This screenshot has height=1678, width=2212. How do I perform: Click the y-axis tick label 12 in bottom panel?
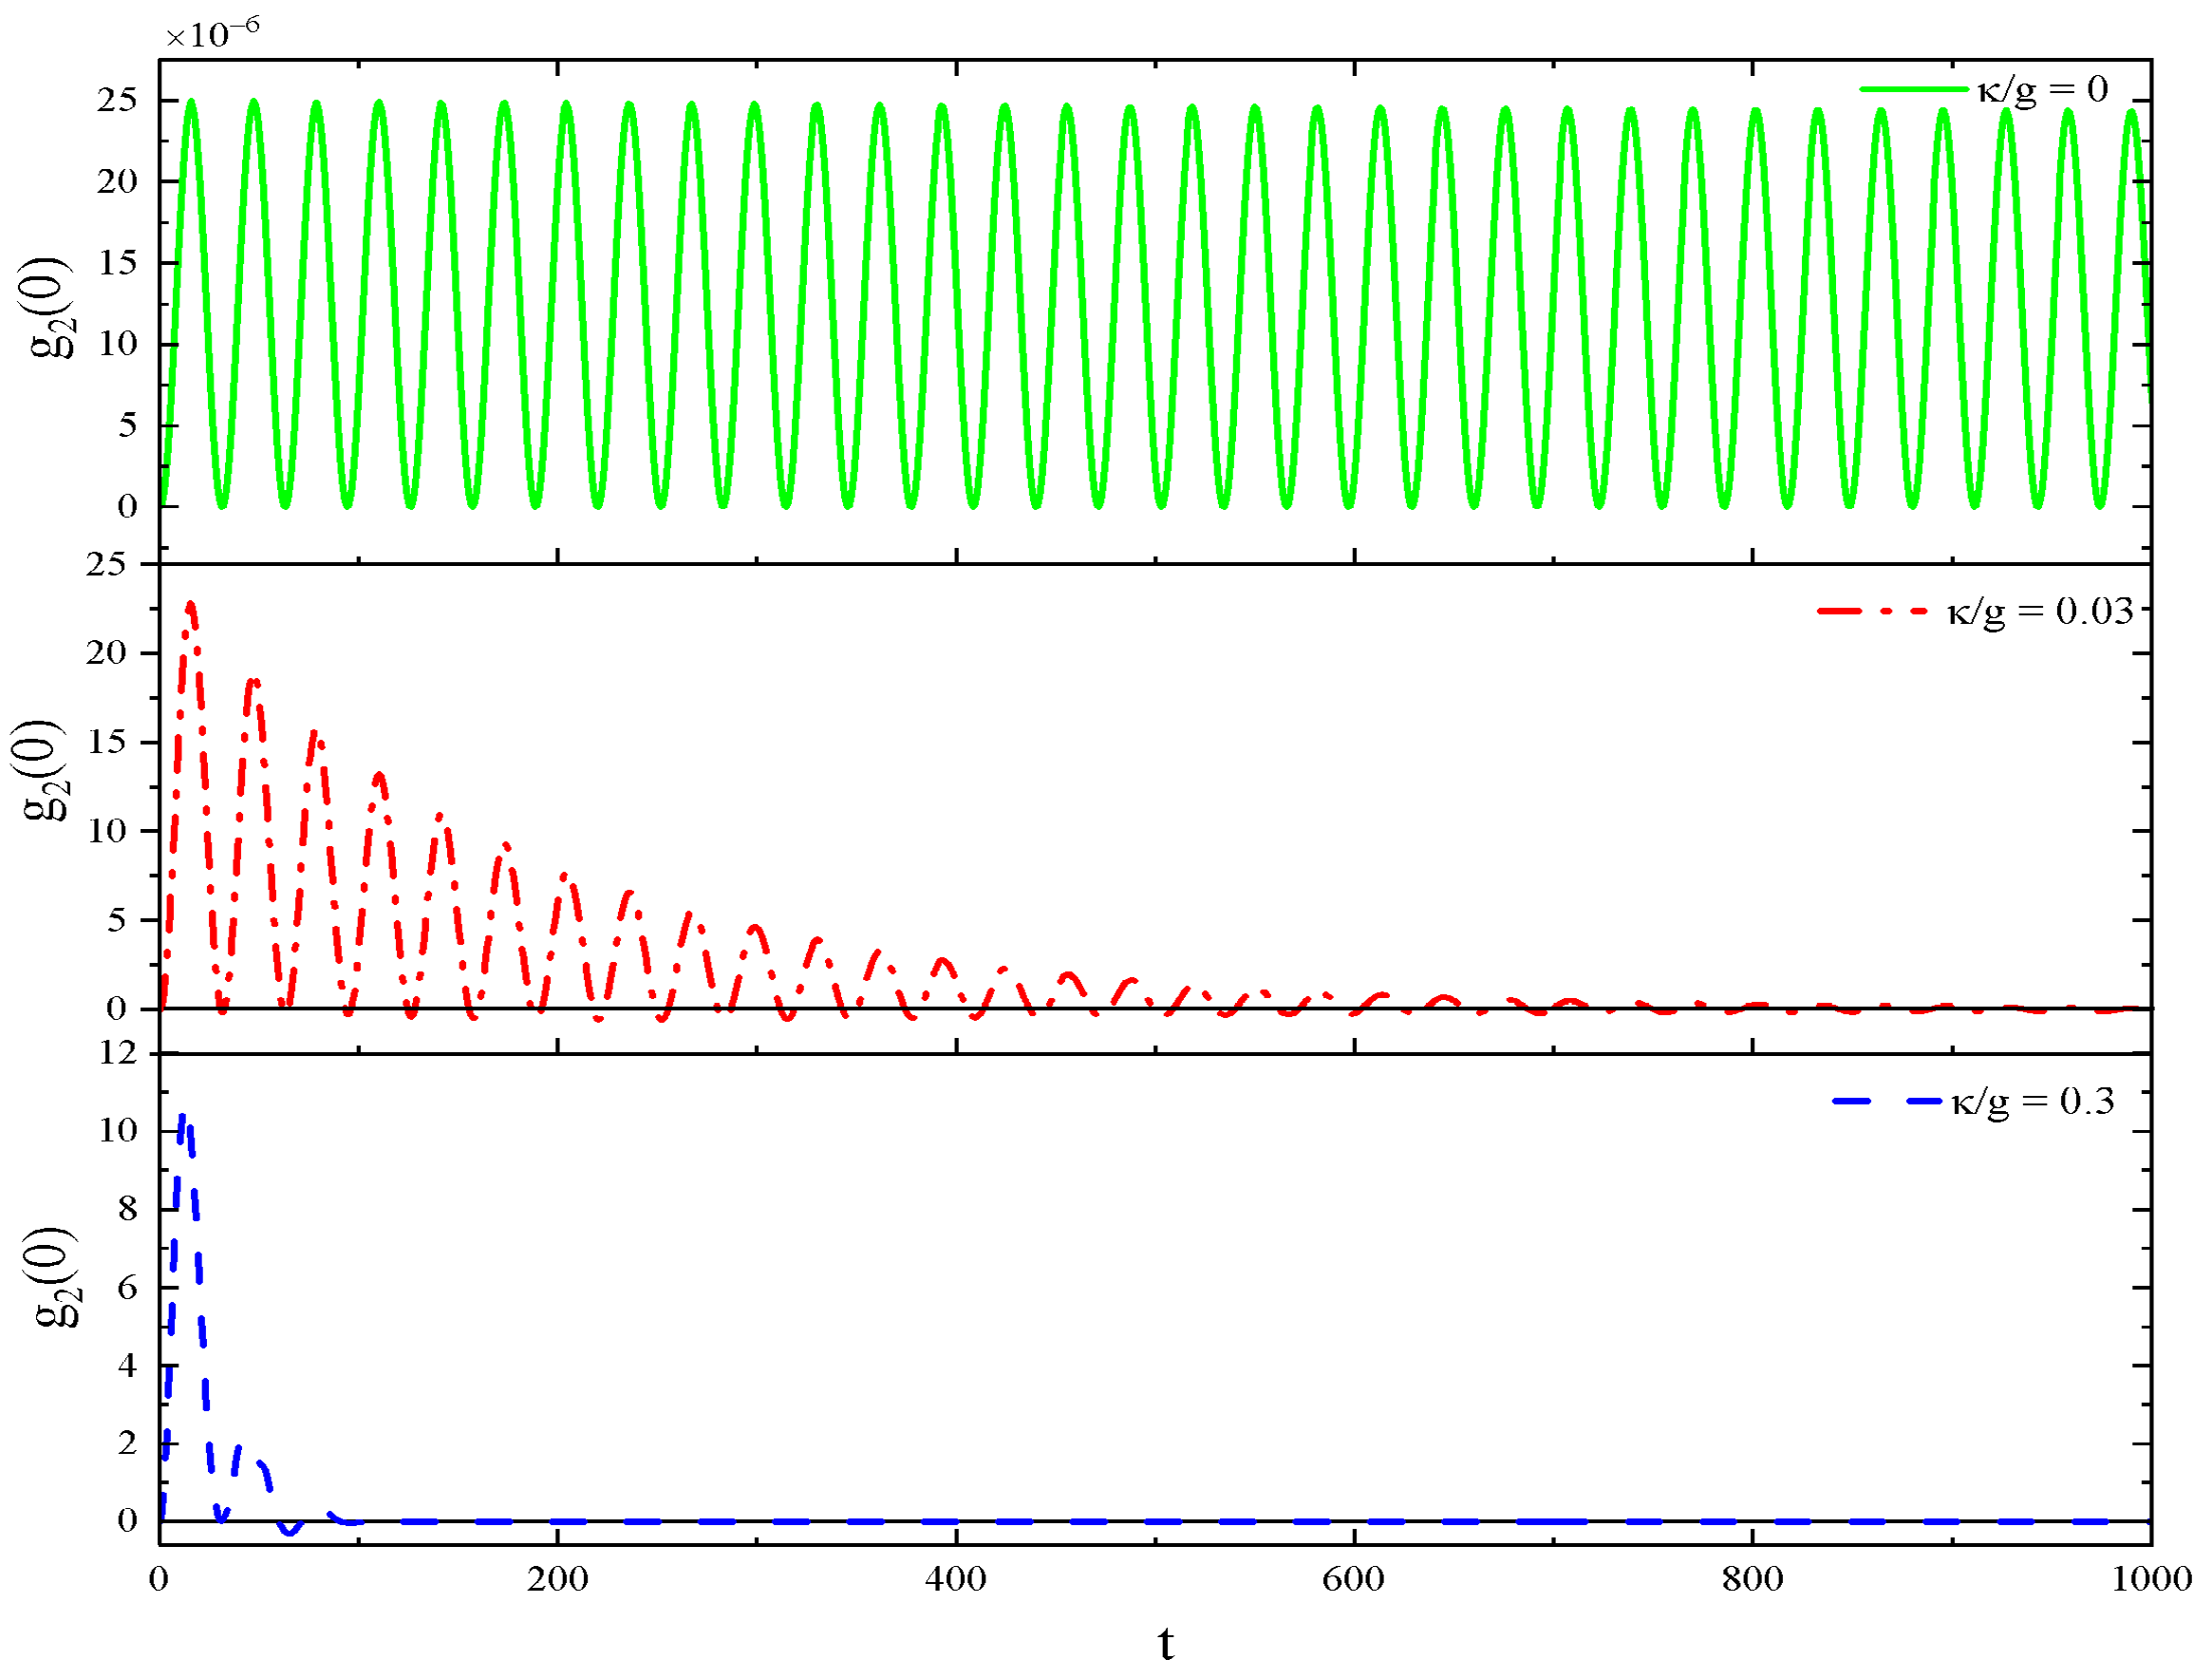point(117,1052)
